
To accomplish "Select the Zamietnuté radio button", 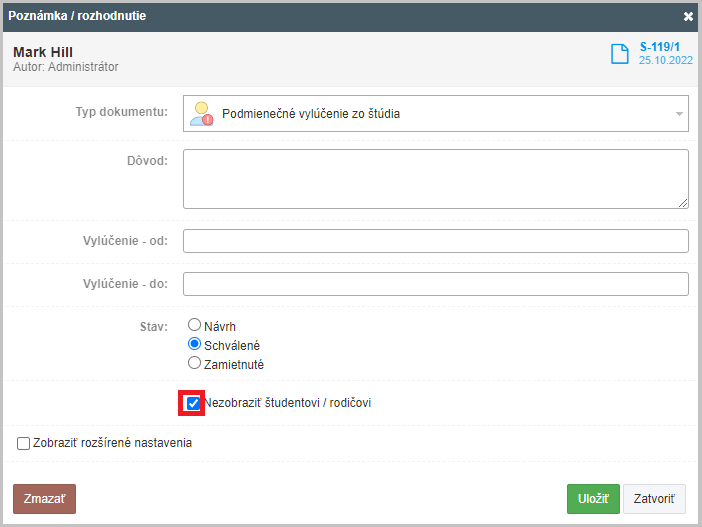I will 194,363.
